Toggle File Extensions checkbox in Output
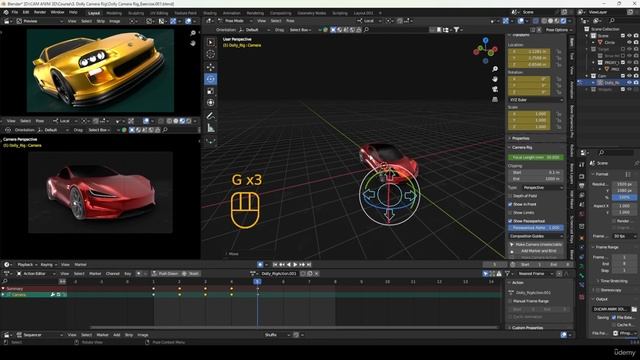This screenshot has width=640, height=360. click(x=614, y=317)
